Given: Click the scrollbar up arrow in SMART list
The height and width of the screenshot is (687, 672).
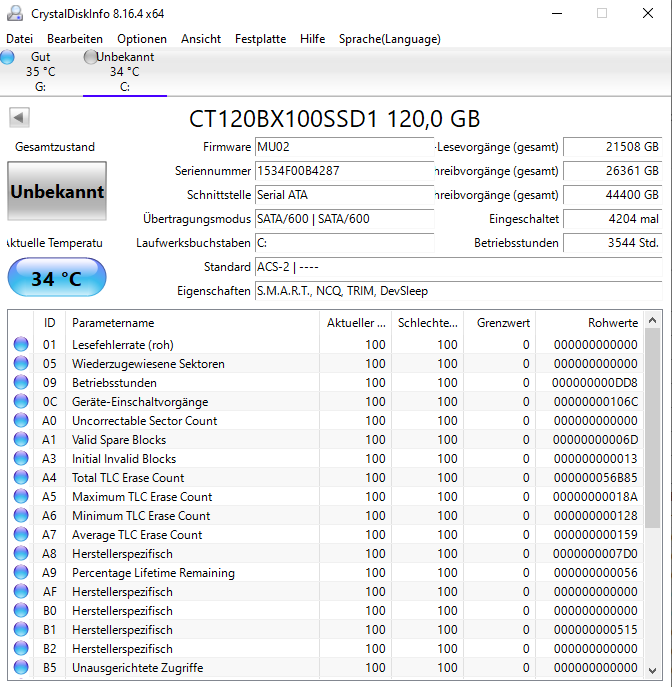Looking at the screenshot, I should [652, 321].
